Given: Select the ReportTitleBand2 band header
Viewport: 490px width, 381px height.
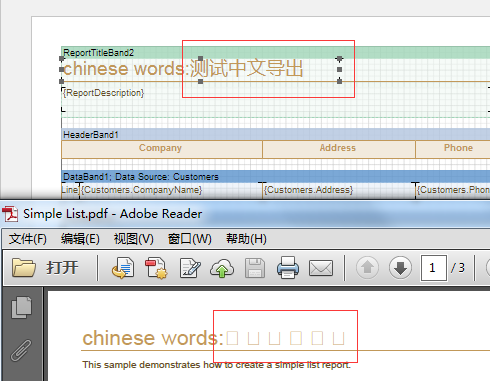Looking at the screenshot, I should [x=275, y=53].
